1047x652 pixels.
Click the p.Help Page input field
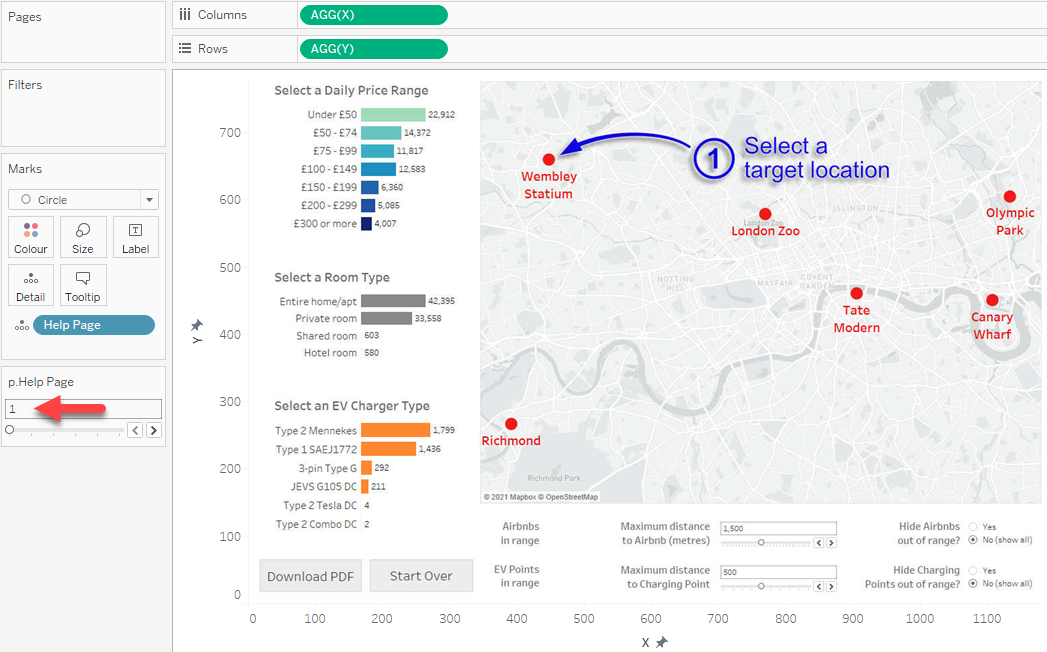(x=84, y=409)
